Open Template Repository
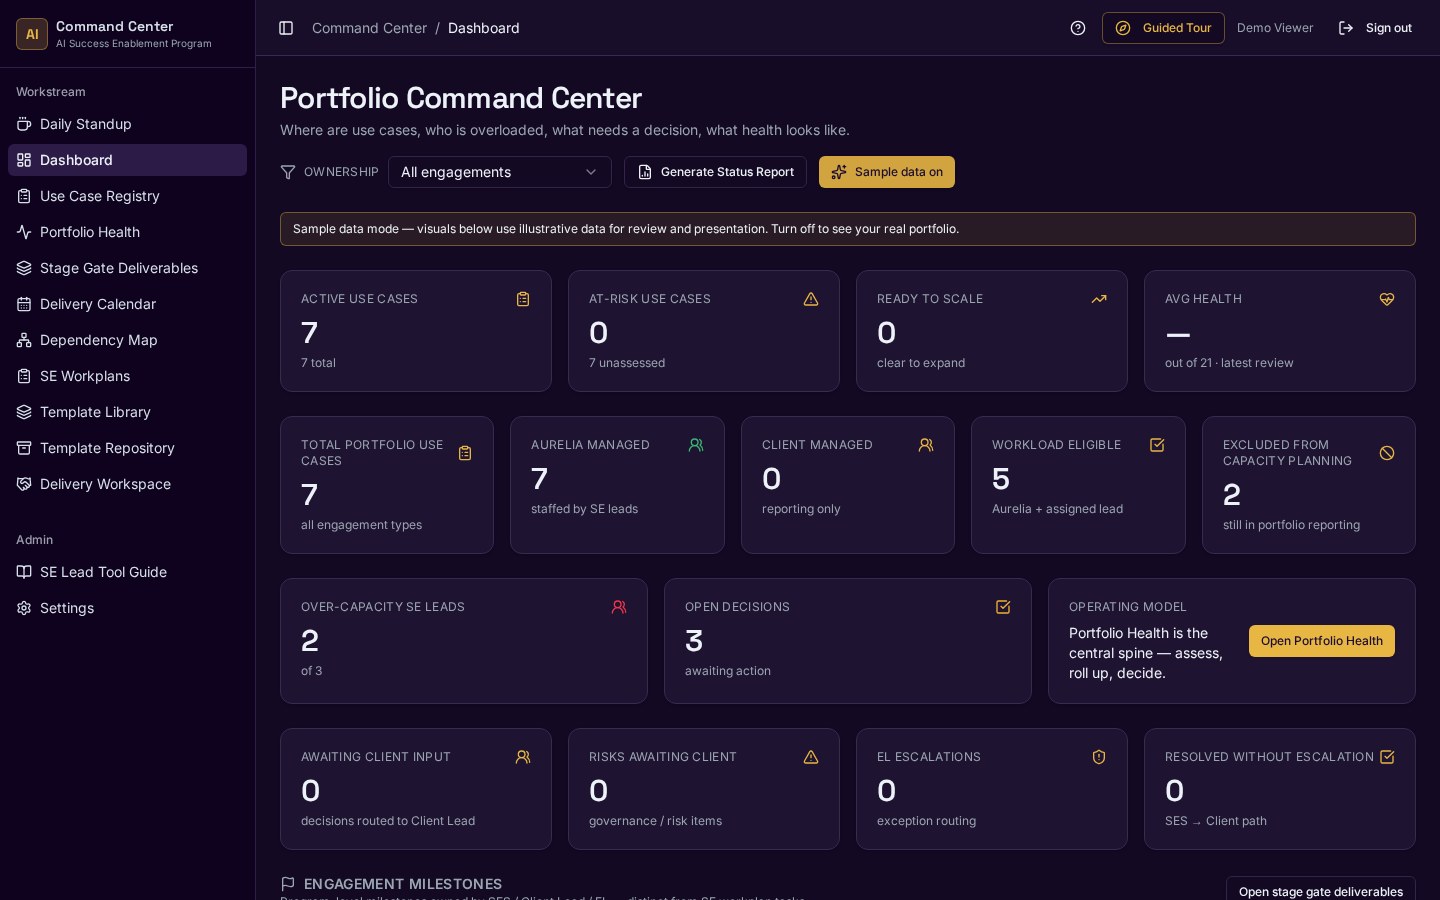 point(127,448)
